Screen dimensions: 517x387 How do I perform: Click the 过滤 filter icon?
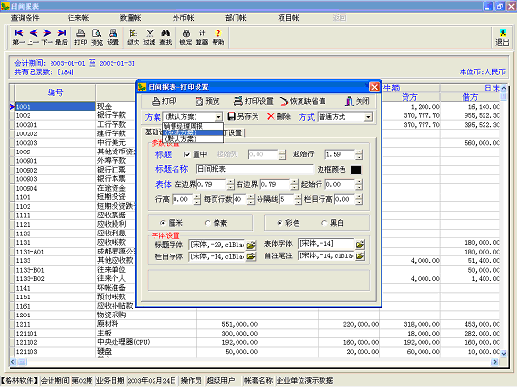tap(149, 37)
